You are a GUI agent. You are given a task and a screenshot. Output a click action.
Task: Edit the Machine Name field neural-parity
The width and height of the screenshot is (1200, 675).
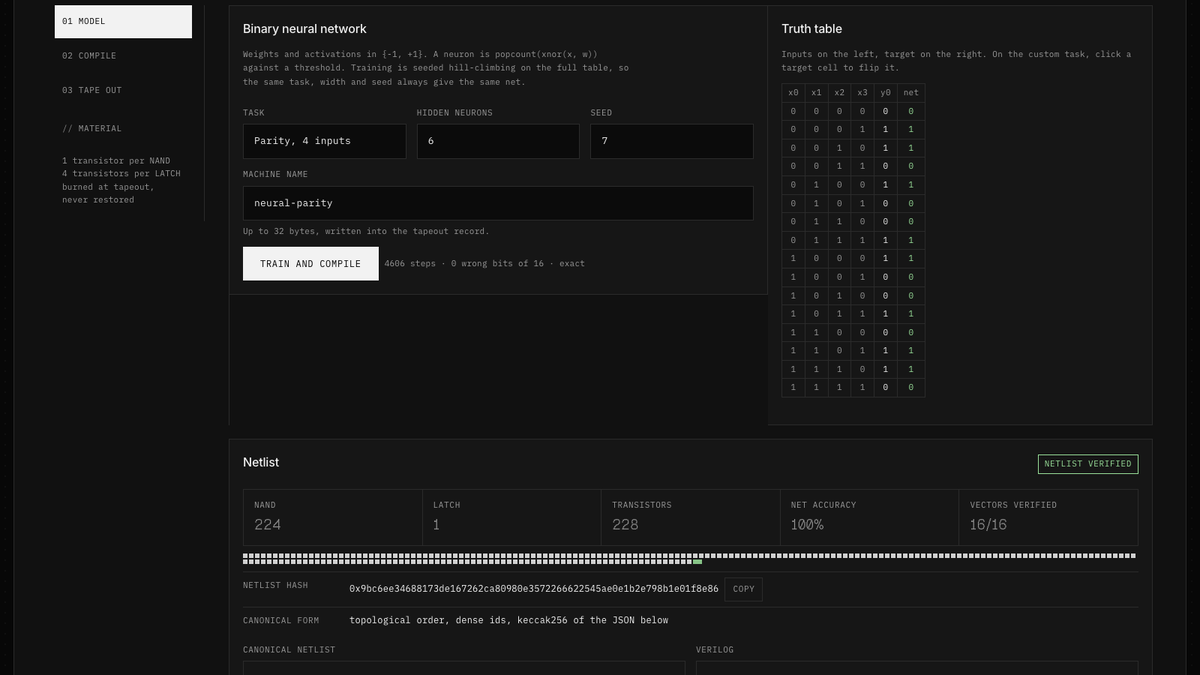tap(498, 203)
